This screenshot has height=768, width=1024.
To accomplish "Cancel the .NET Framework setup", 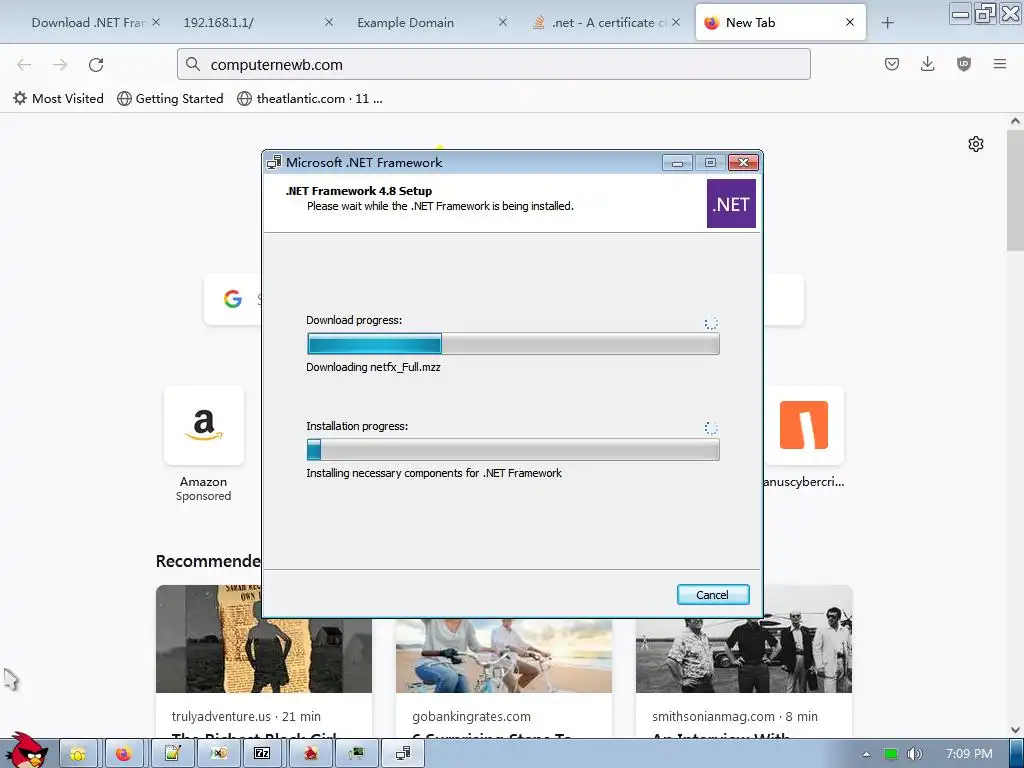I will (712, 594).
